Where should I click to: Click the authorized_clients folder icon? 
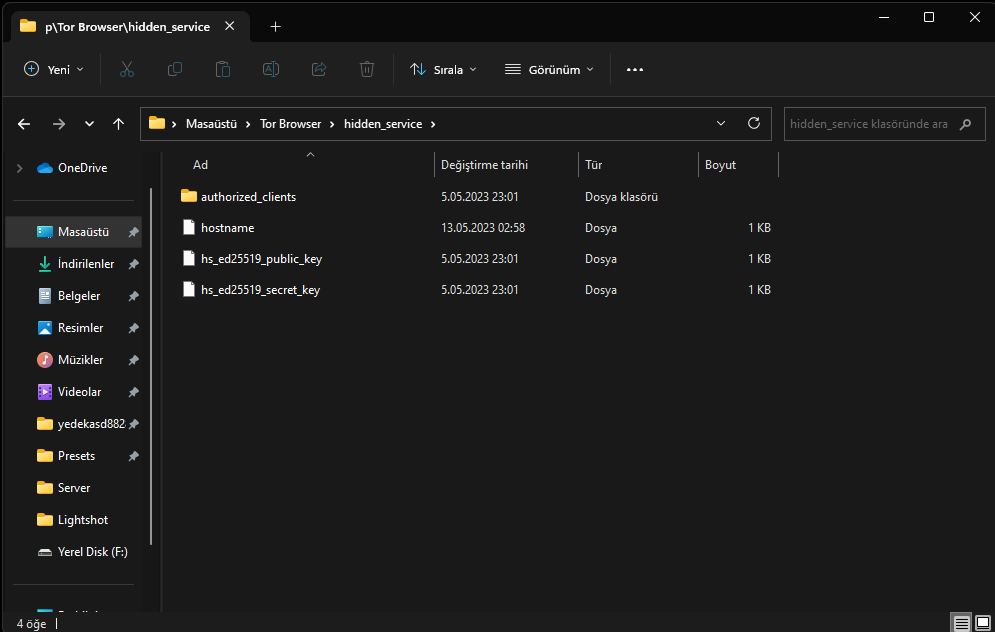(x=188, y=196)
